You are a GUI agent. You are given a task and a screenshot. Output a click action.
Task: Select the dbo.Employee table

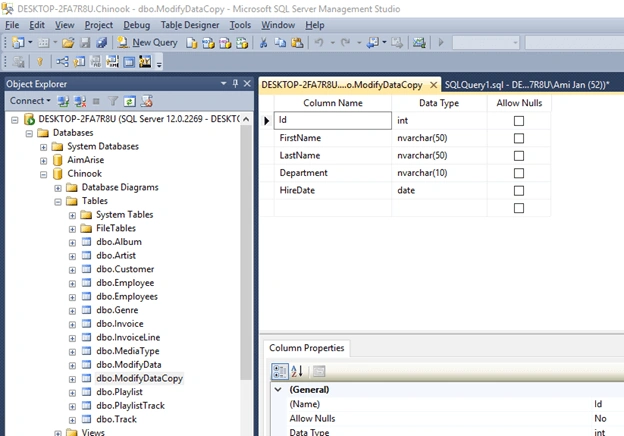point(125,283)
